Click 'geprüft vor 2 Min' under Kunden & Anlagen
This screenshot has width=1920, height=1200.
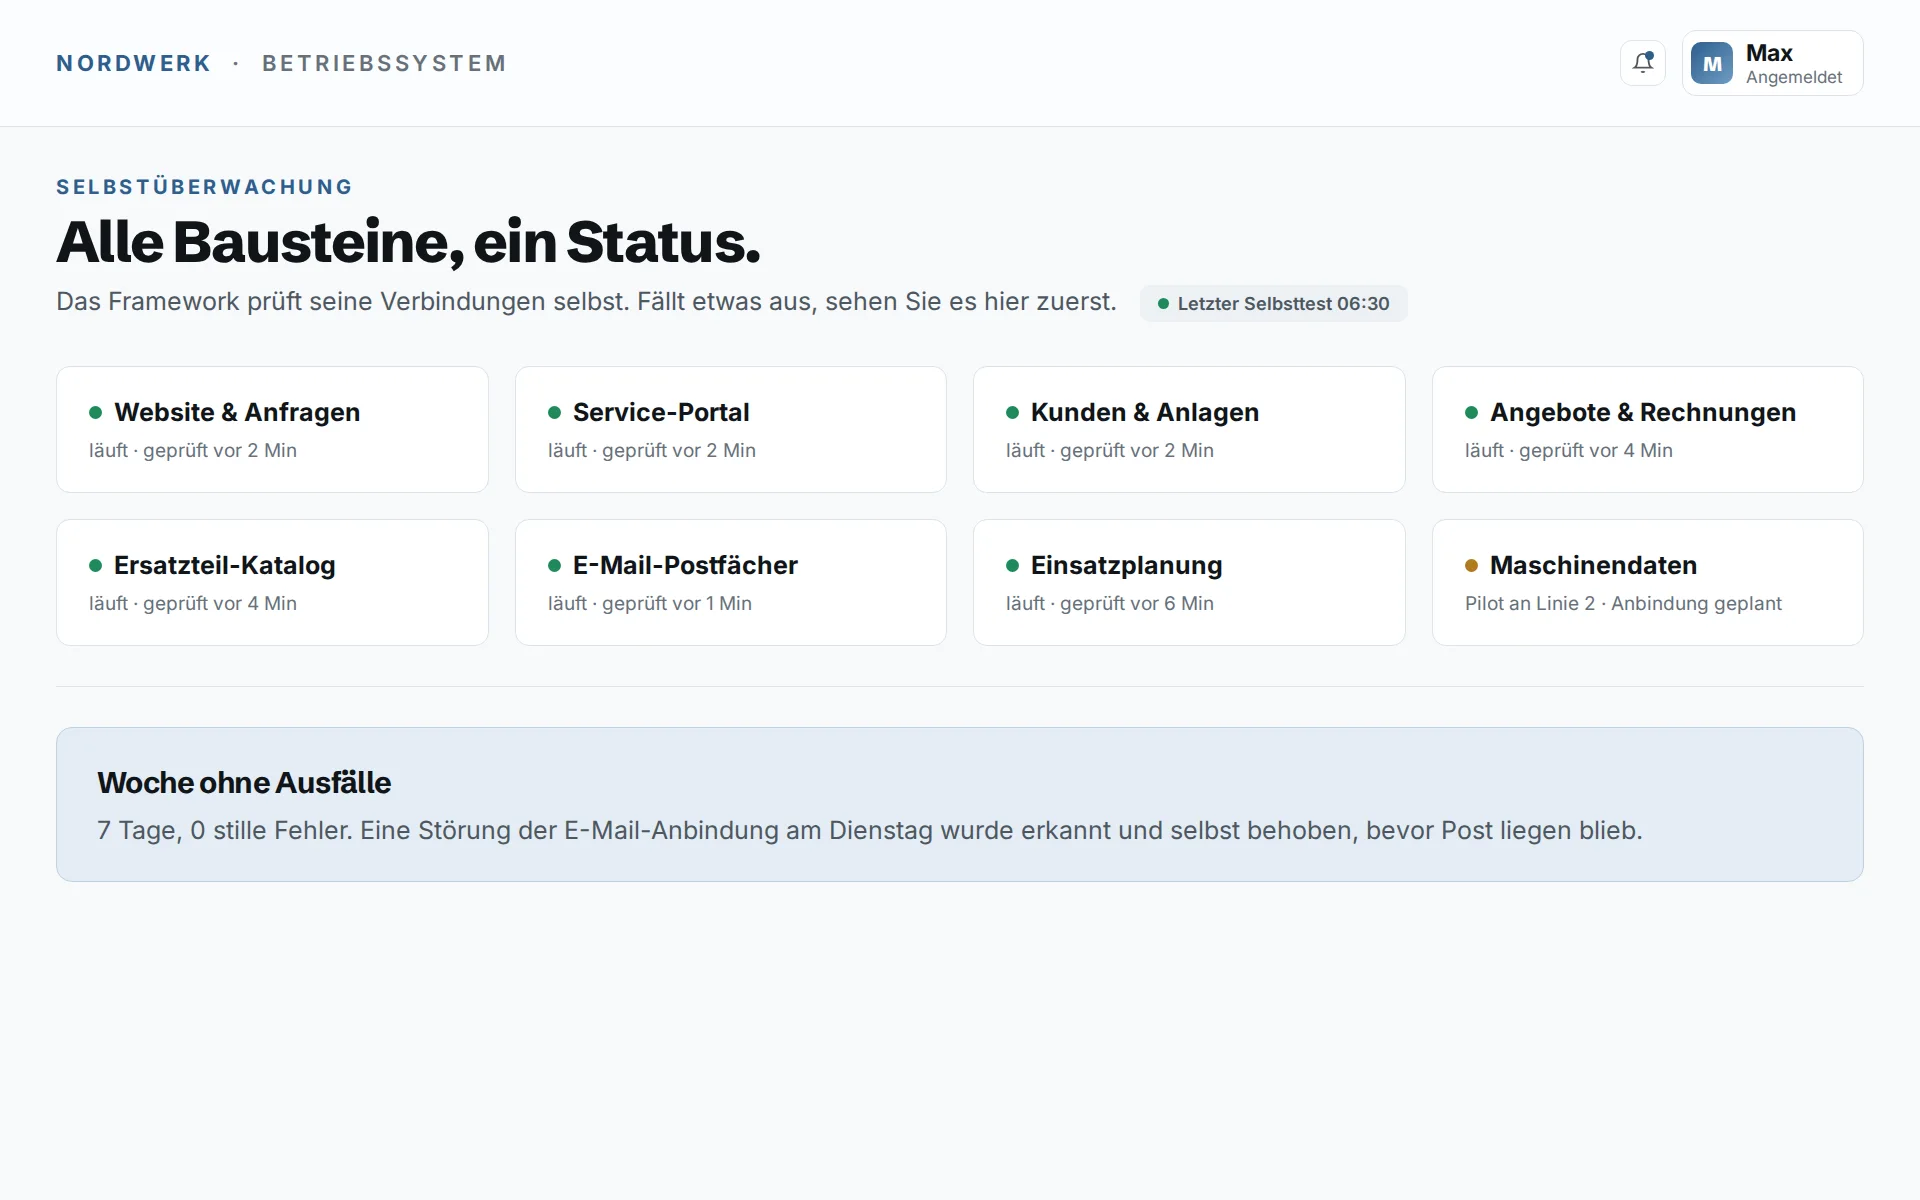[x=1137, y=450]
